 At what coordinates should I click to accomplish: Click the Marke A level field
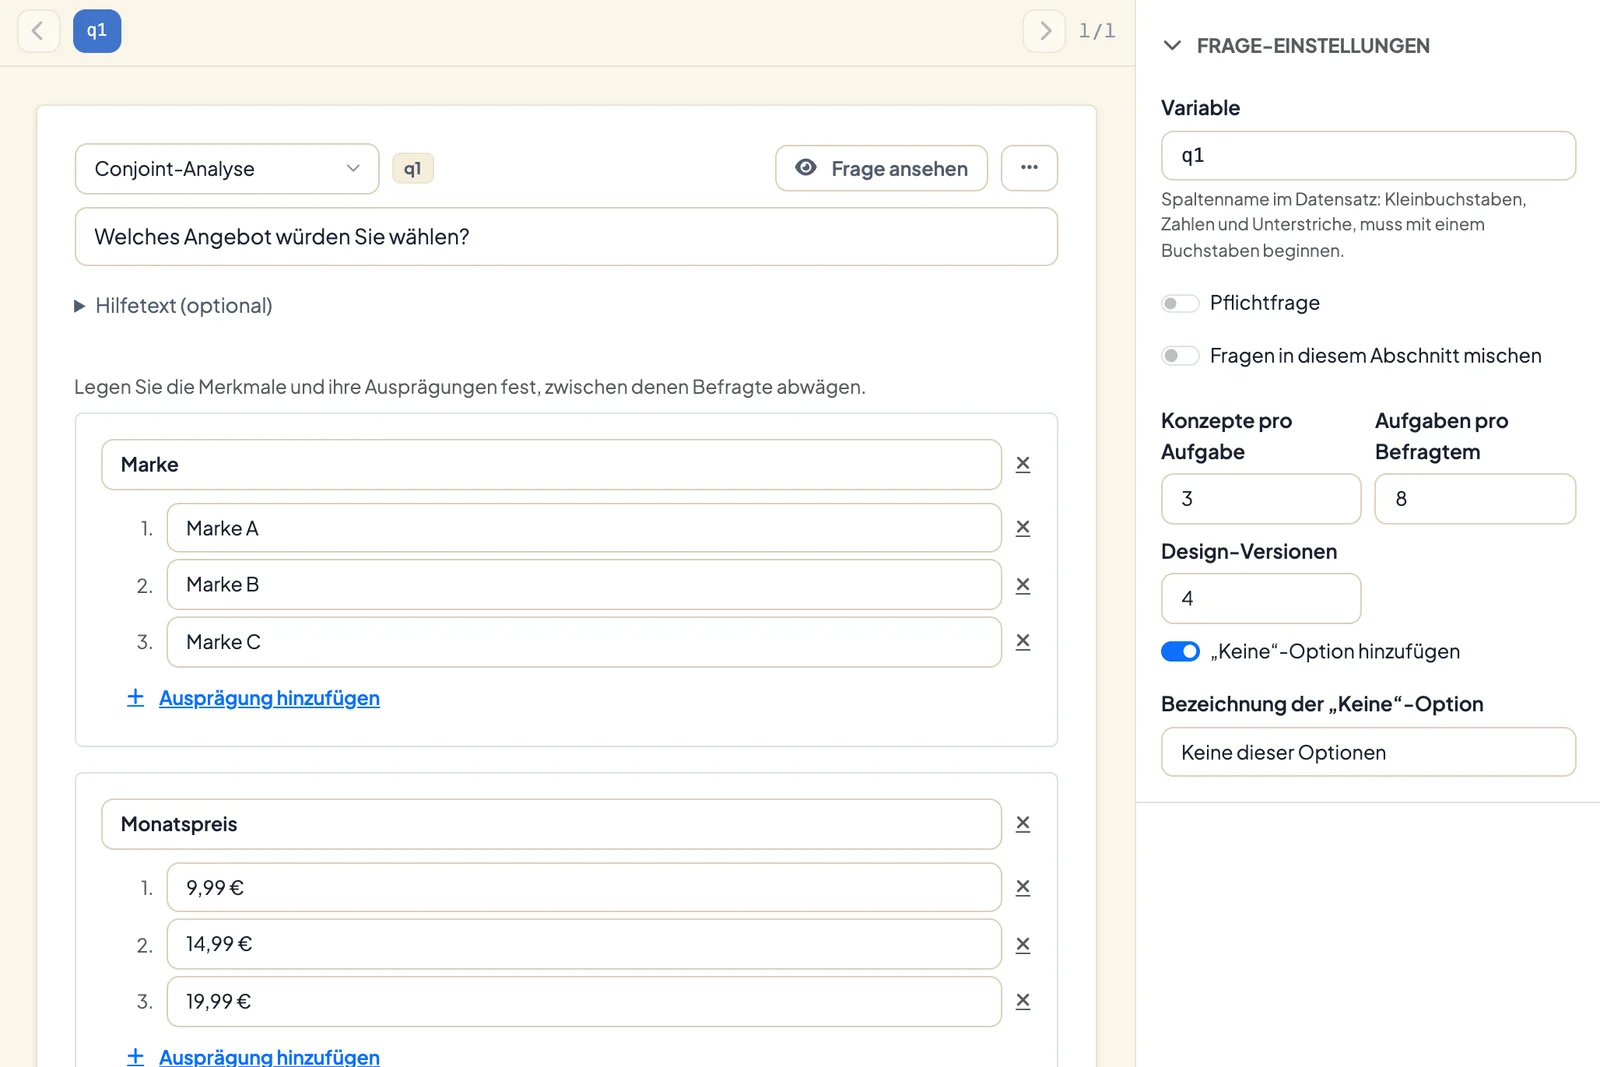[x=584, y=528]
